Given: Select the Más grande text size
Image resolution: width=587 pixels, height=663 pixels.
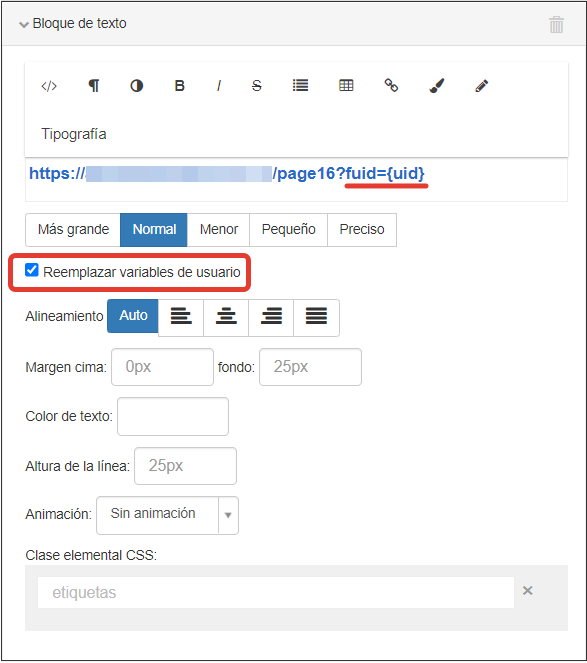Looking at the screenshot, I should [73, 230].
